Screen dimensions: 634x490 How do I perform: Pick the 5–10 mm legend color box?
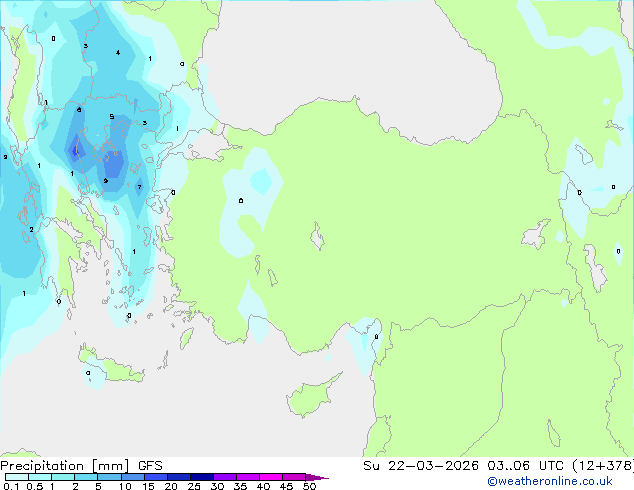[x=109, y=477]
